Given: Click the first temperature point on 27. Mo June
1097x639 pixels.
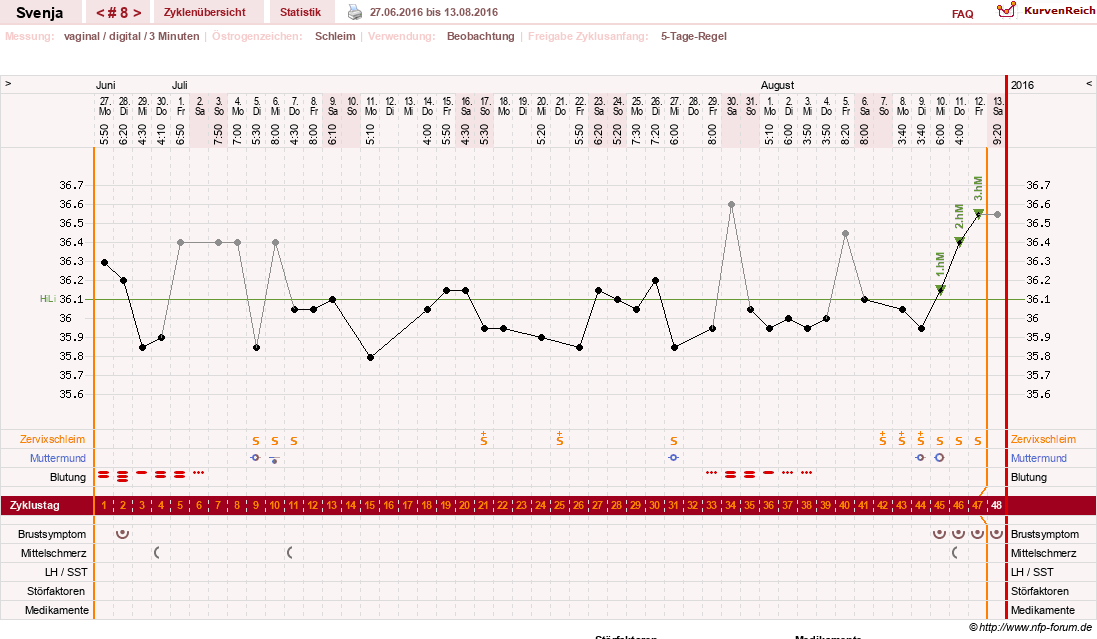Looking at the screenshot, I should (104, 262).
